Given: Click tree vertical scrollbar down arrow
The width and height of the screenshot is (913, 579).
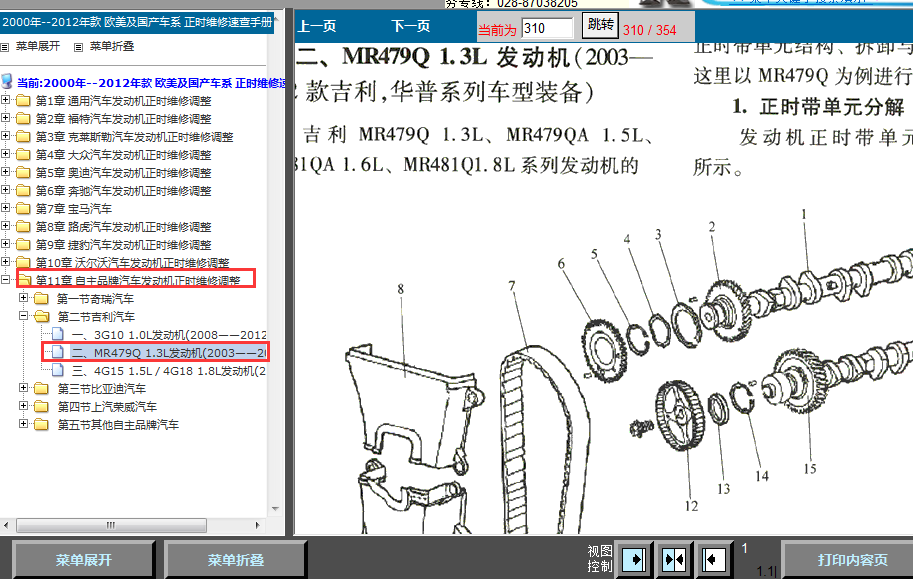Looking at the screenshot, I should point(275,509).
